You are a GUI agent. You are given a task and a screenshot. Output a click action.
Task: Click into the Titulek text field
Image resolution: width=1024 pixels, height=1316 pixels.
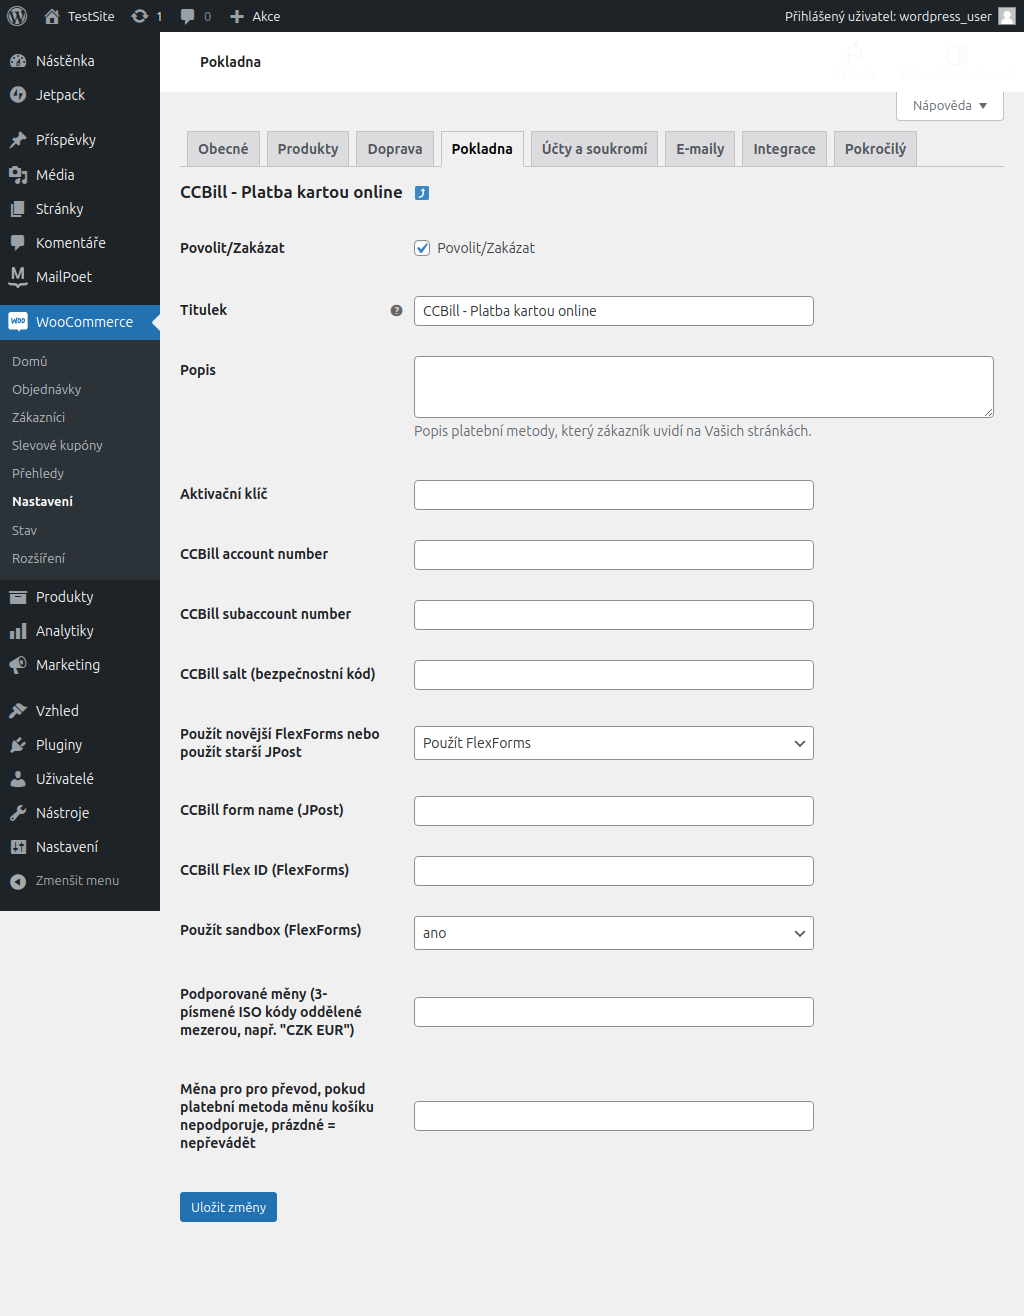(x=614, y=311)
